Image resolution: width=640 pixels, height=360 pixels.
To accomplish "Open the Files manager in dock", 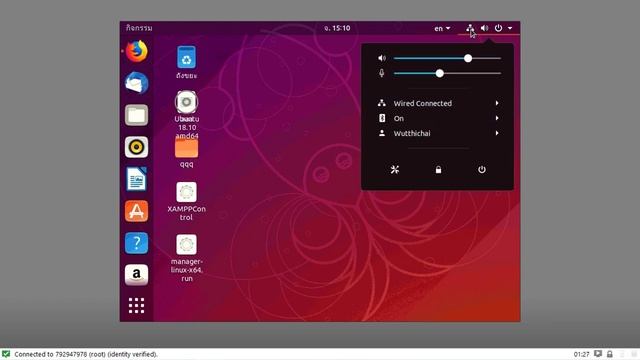I will (137, 115).
